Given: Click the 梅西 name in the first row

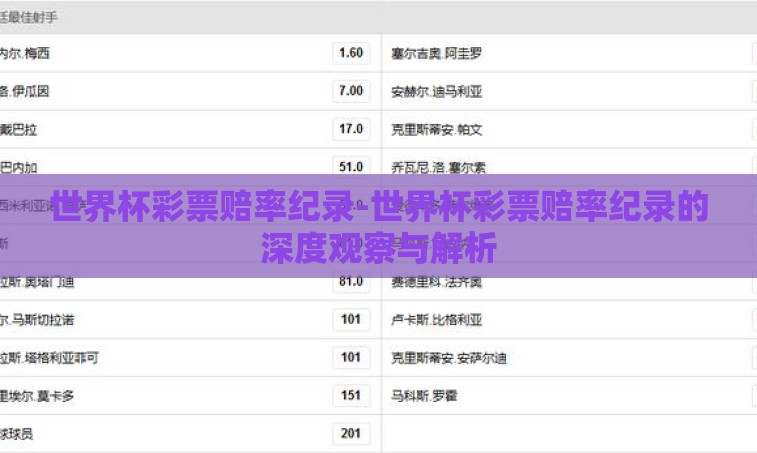Looking at the screenshot, I should pyautogui.click(x=25, y=53).
